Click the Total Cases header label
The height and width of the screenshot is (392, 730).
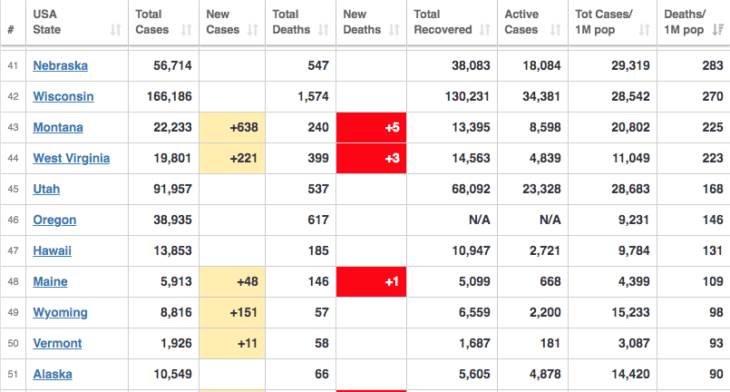point(152,22)
